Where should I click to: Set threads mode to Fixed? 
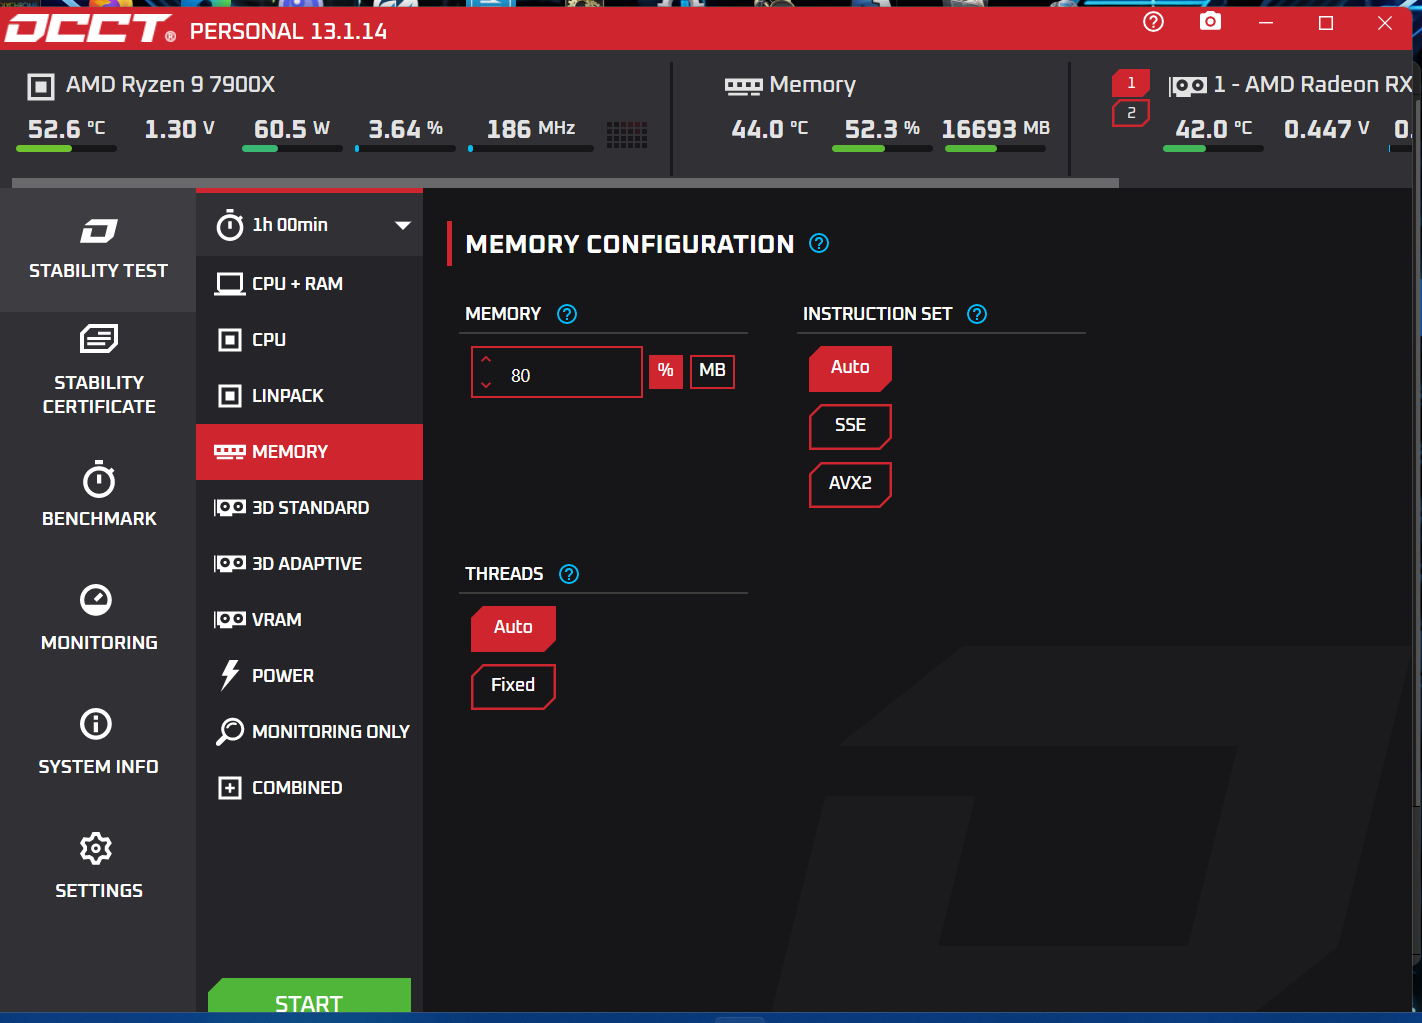tap(512, 686)
